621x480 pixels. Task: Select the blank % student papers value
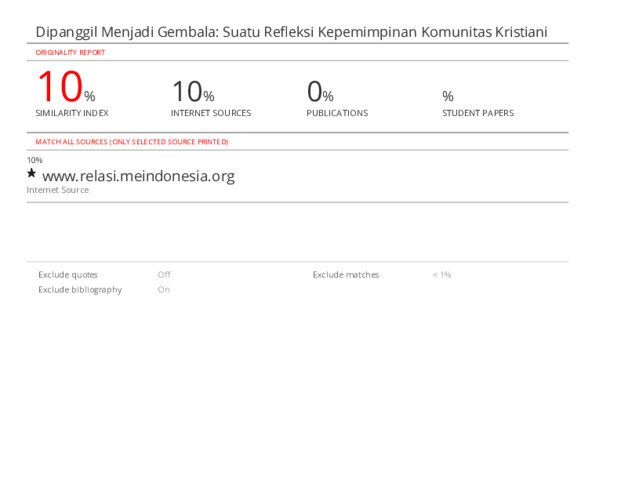448,96
